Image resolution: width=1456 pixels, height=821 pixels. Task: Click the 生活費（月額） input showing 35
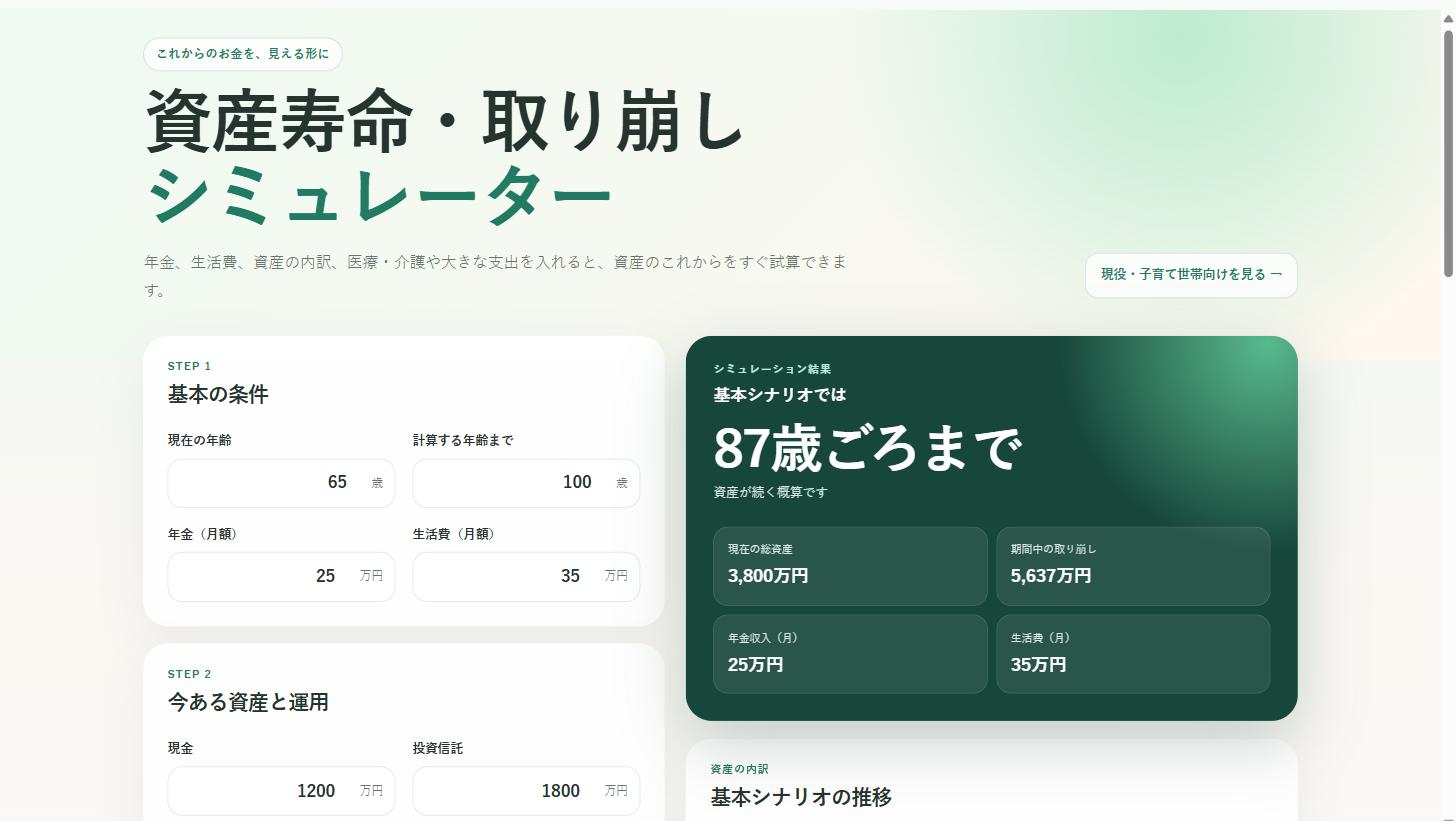[526, 577]
